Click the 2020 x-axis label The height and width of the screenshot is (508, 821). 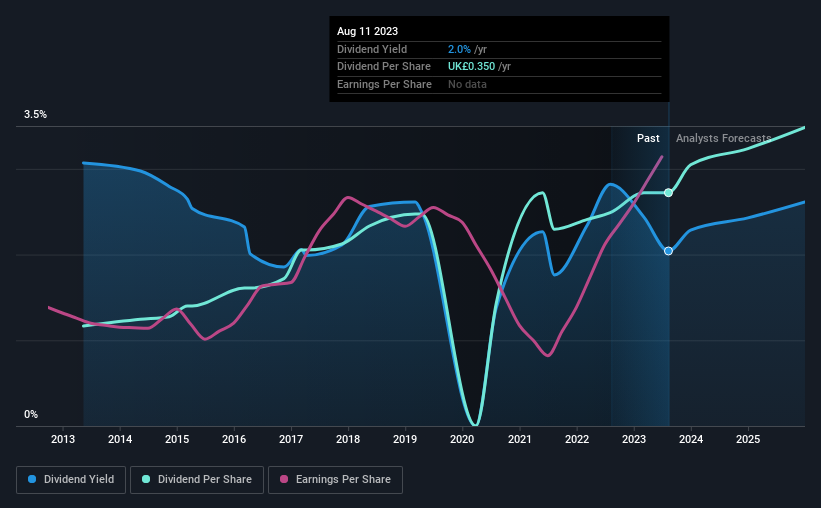click(x=462, y=439)
